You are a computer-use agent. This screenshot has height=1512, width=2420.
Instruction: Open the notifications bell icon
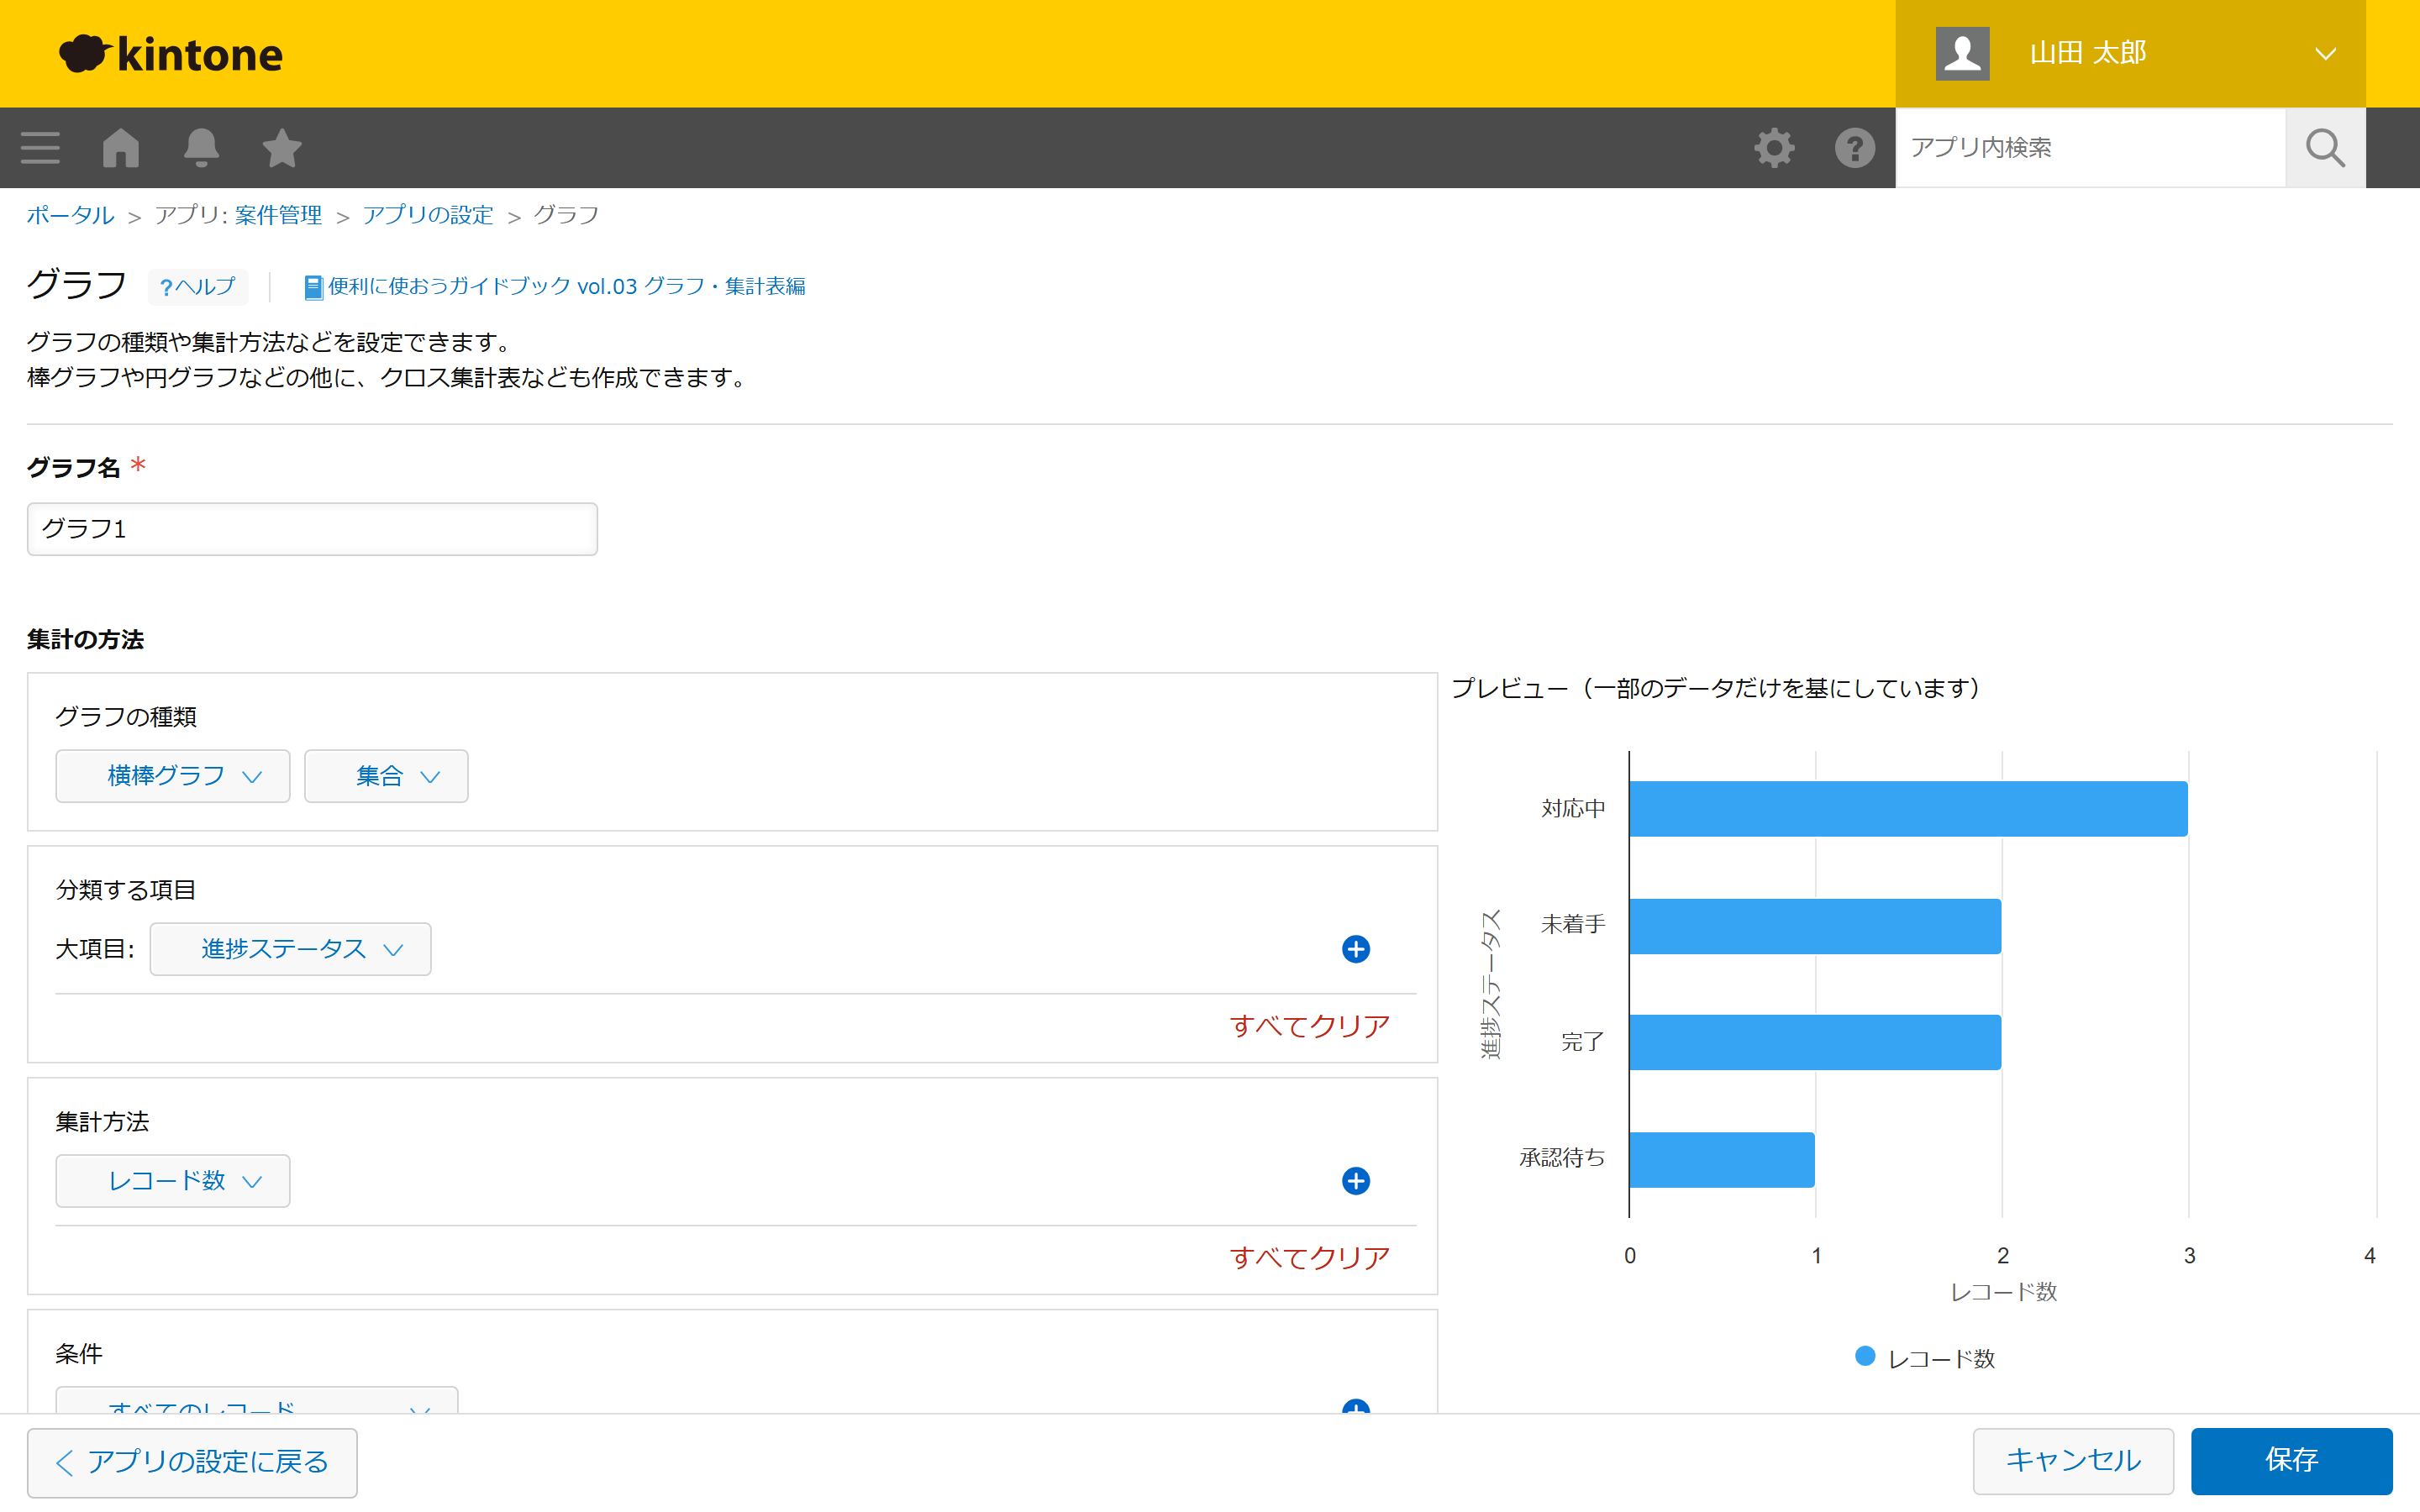(201, 148)
